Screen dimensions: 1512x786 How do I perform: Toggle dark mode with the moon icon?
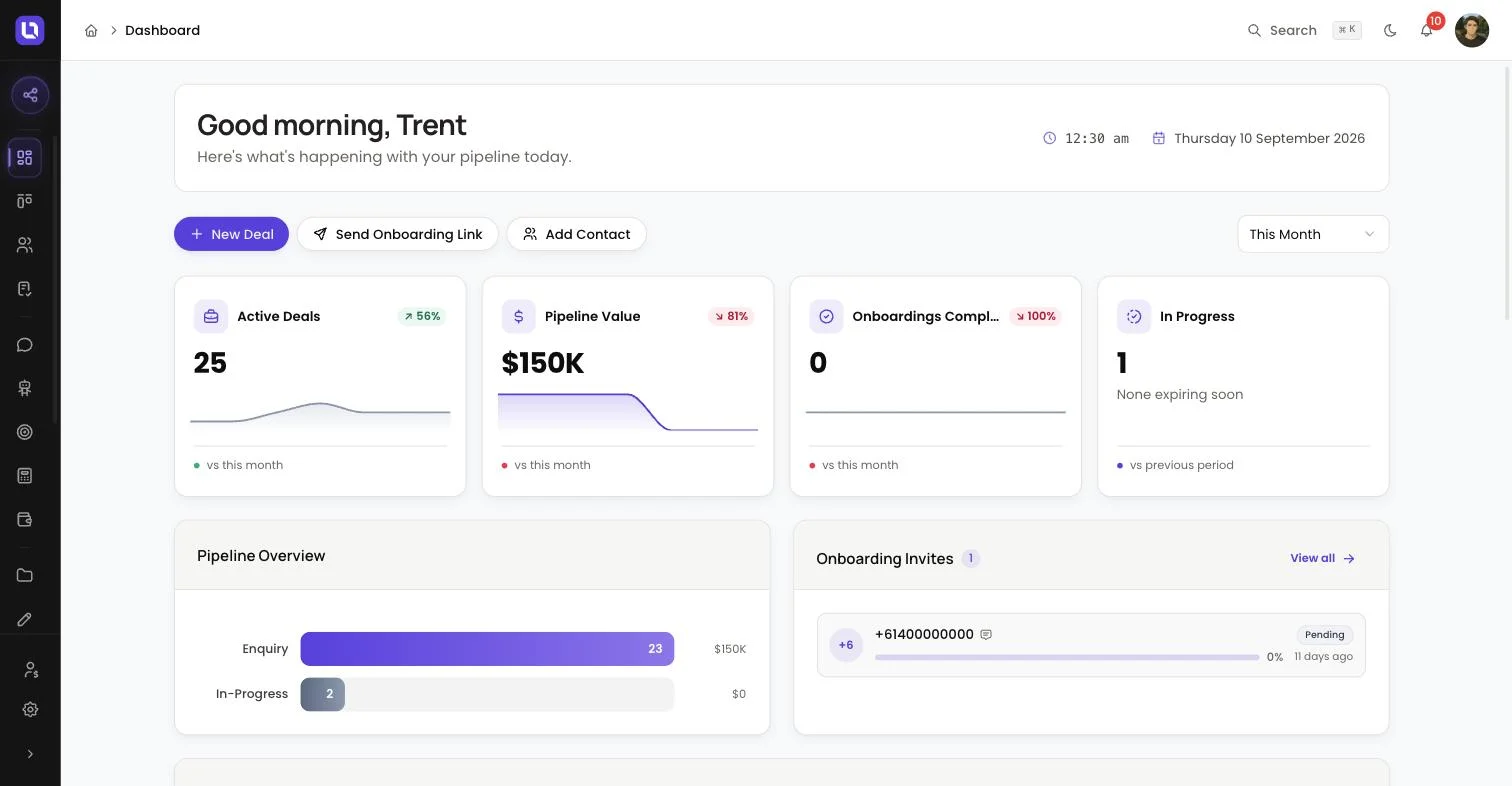(1390, 30)
